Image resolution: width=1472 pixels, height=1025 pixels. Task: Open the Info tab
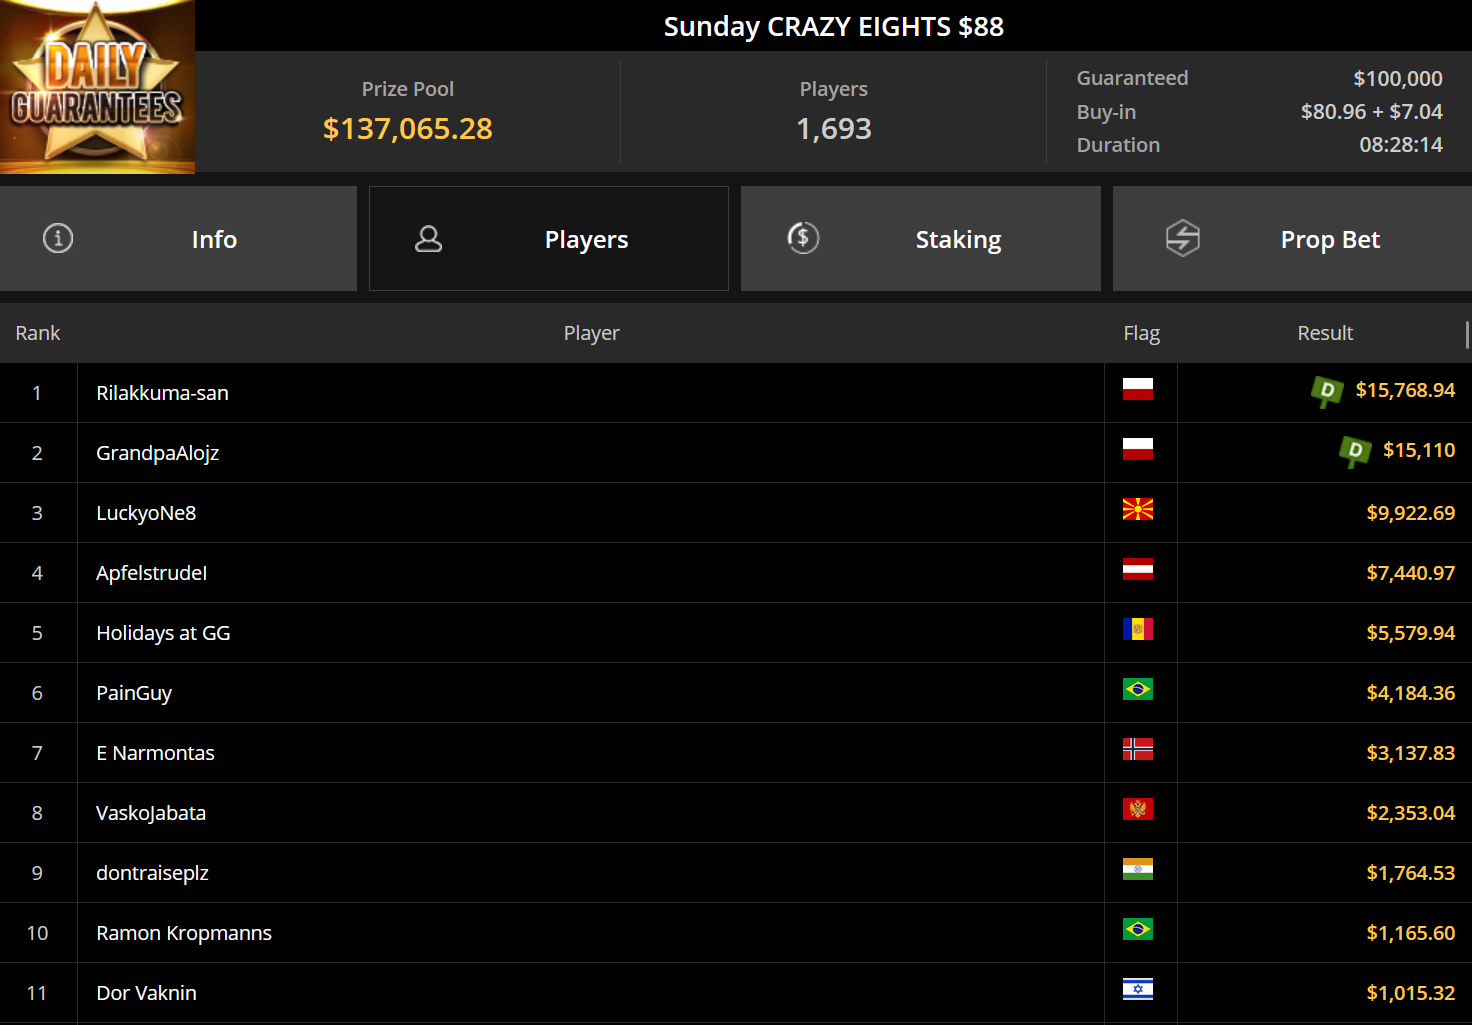tap(178, 239)
